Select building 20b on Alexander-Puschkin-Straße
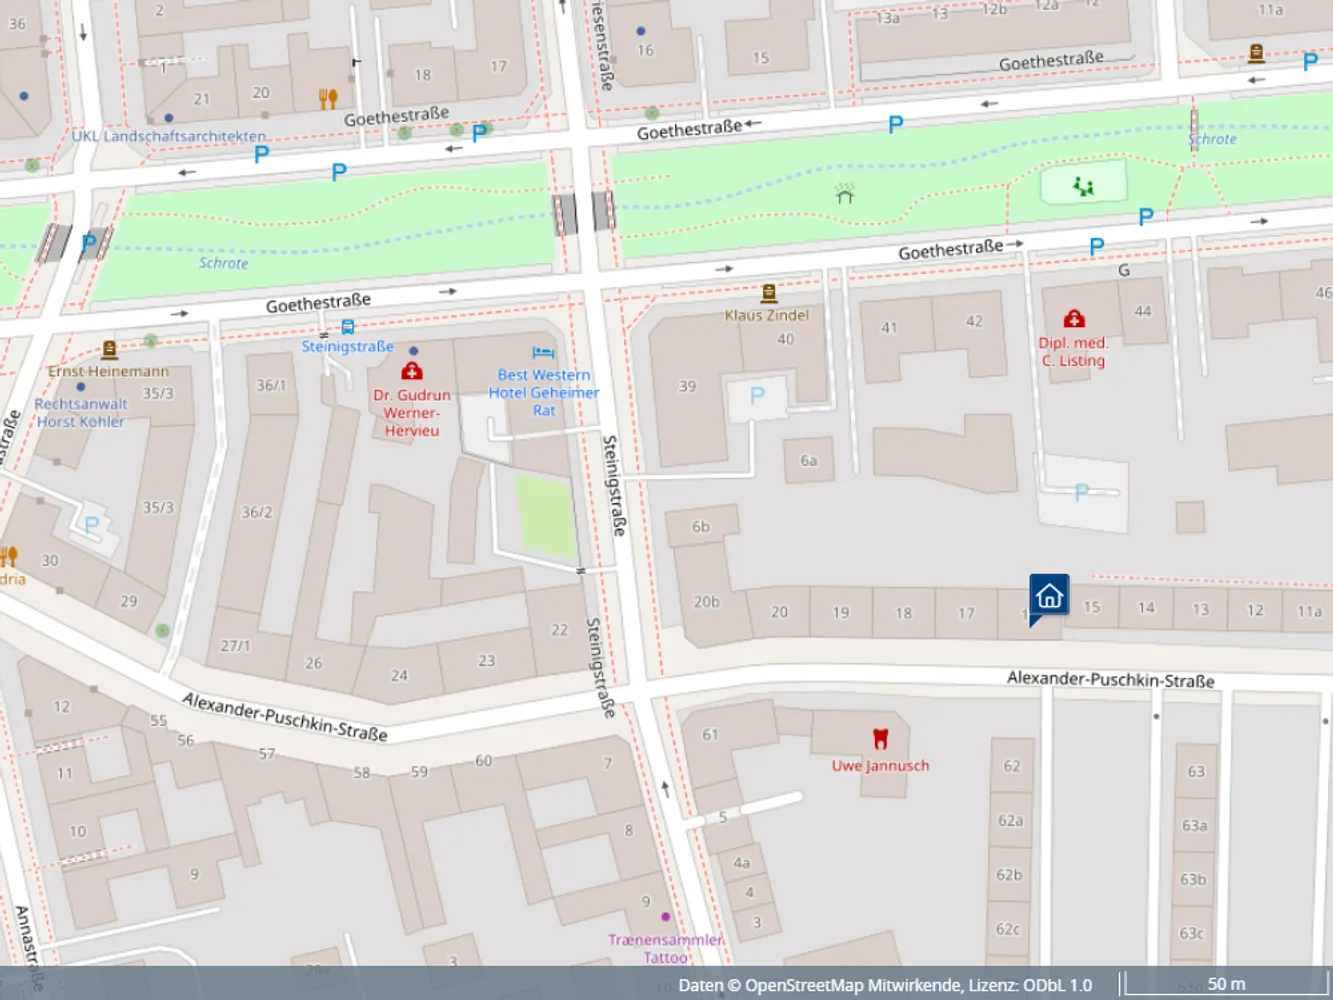Image resolution: width=1333 pixels, height=1000 pixels. coord(706,602)
